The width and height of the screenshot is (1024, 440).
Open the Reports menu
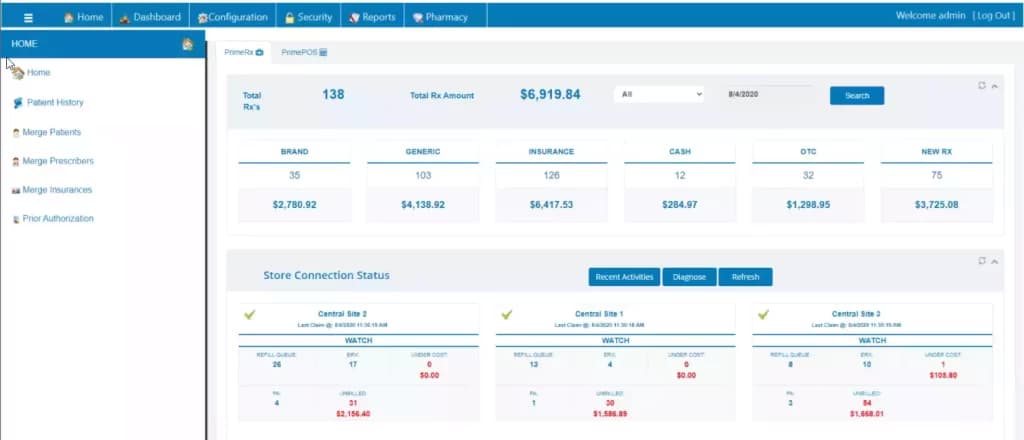(x=372, y=18)
